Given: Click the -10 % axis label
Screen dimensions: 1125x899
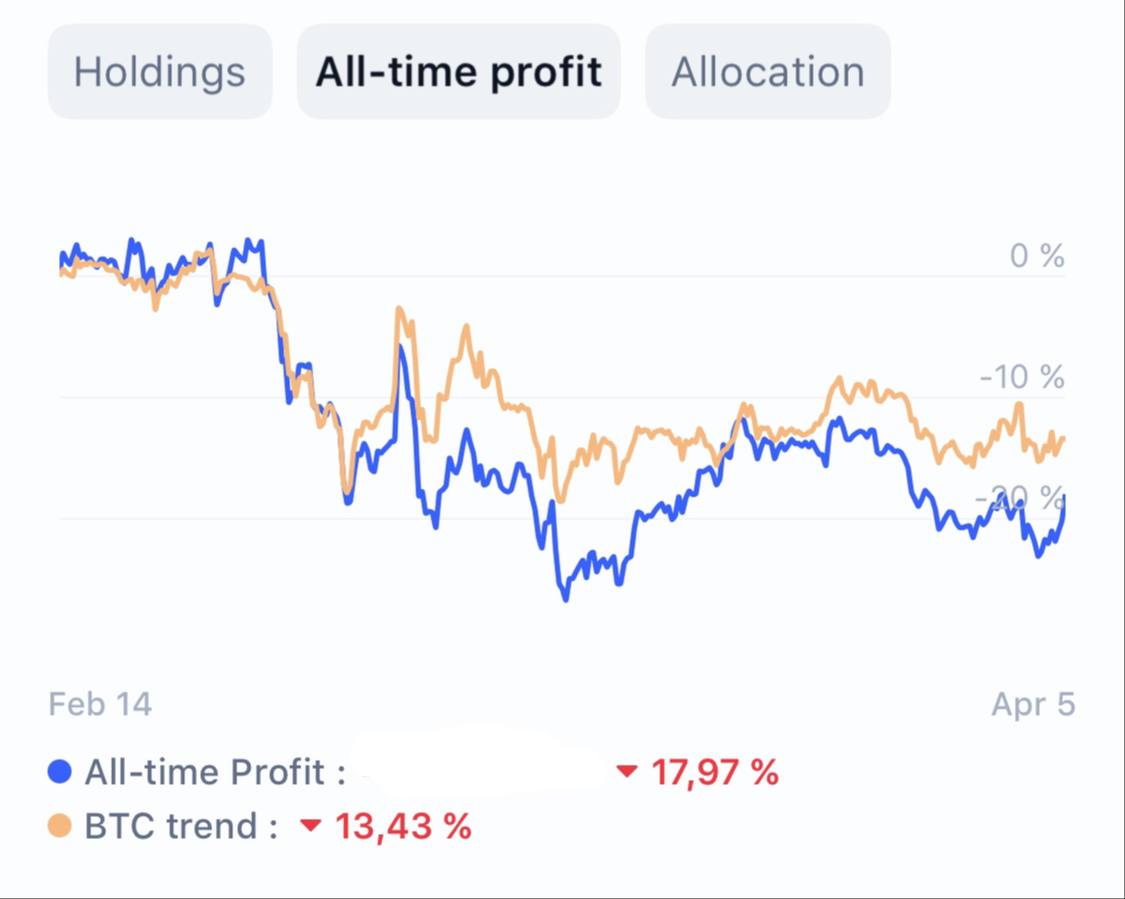Looking at the screenshot, I should pos(1022,377).
